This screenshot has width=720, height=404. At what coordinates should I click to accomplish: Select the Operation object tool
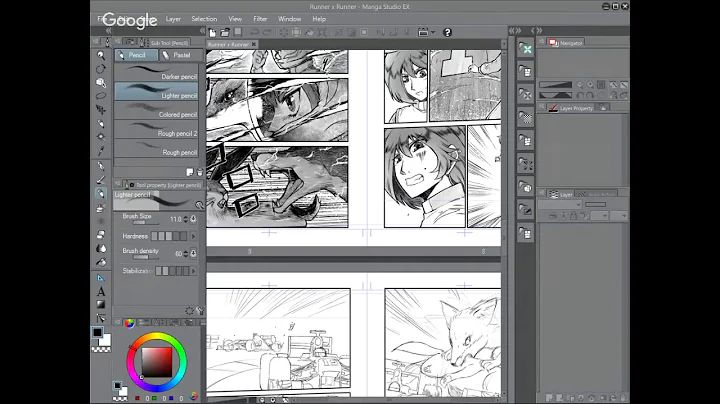(101, 83)
